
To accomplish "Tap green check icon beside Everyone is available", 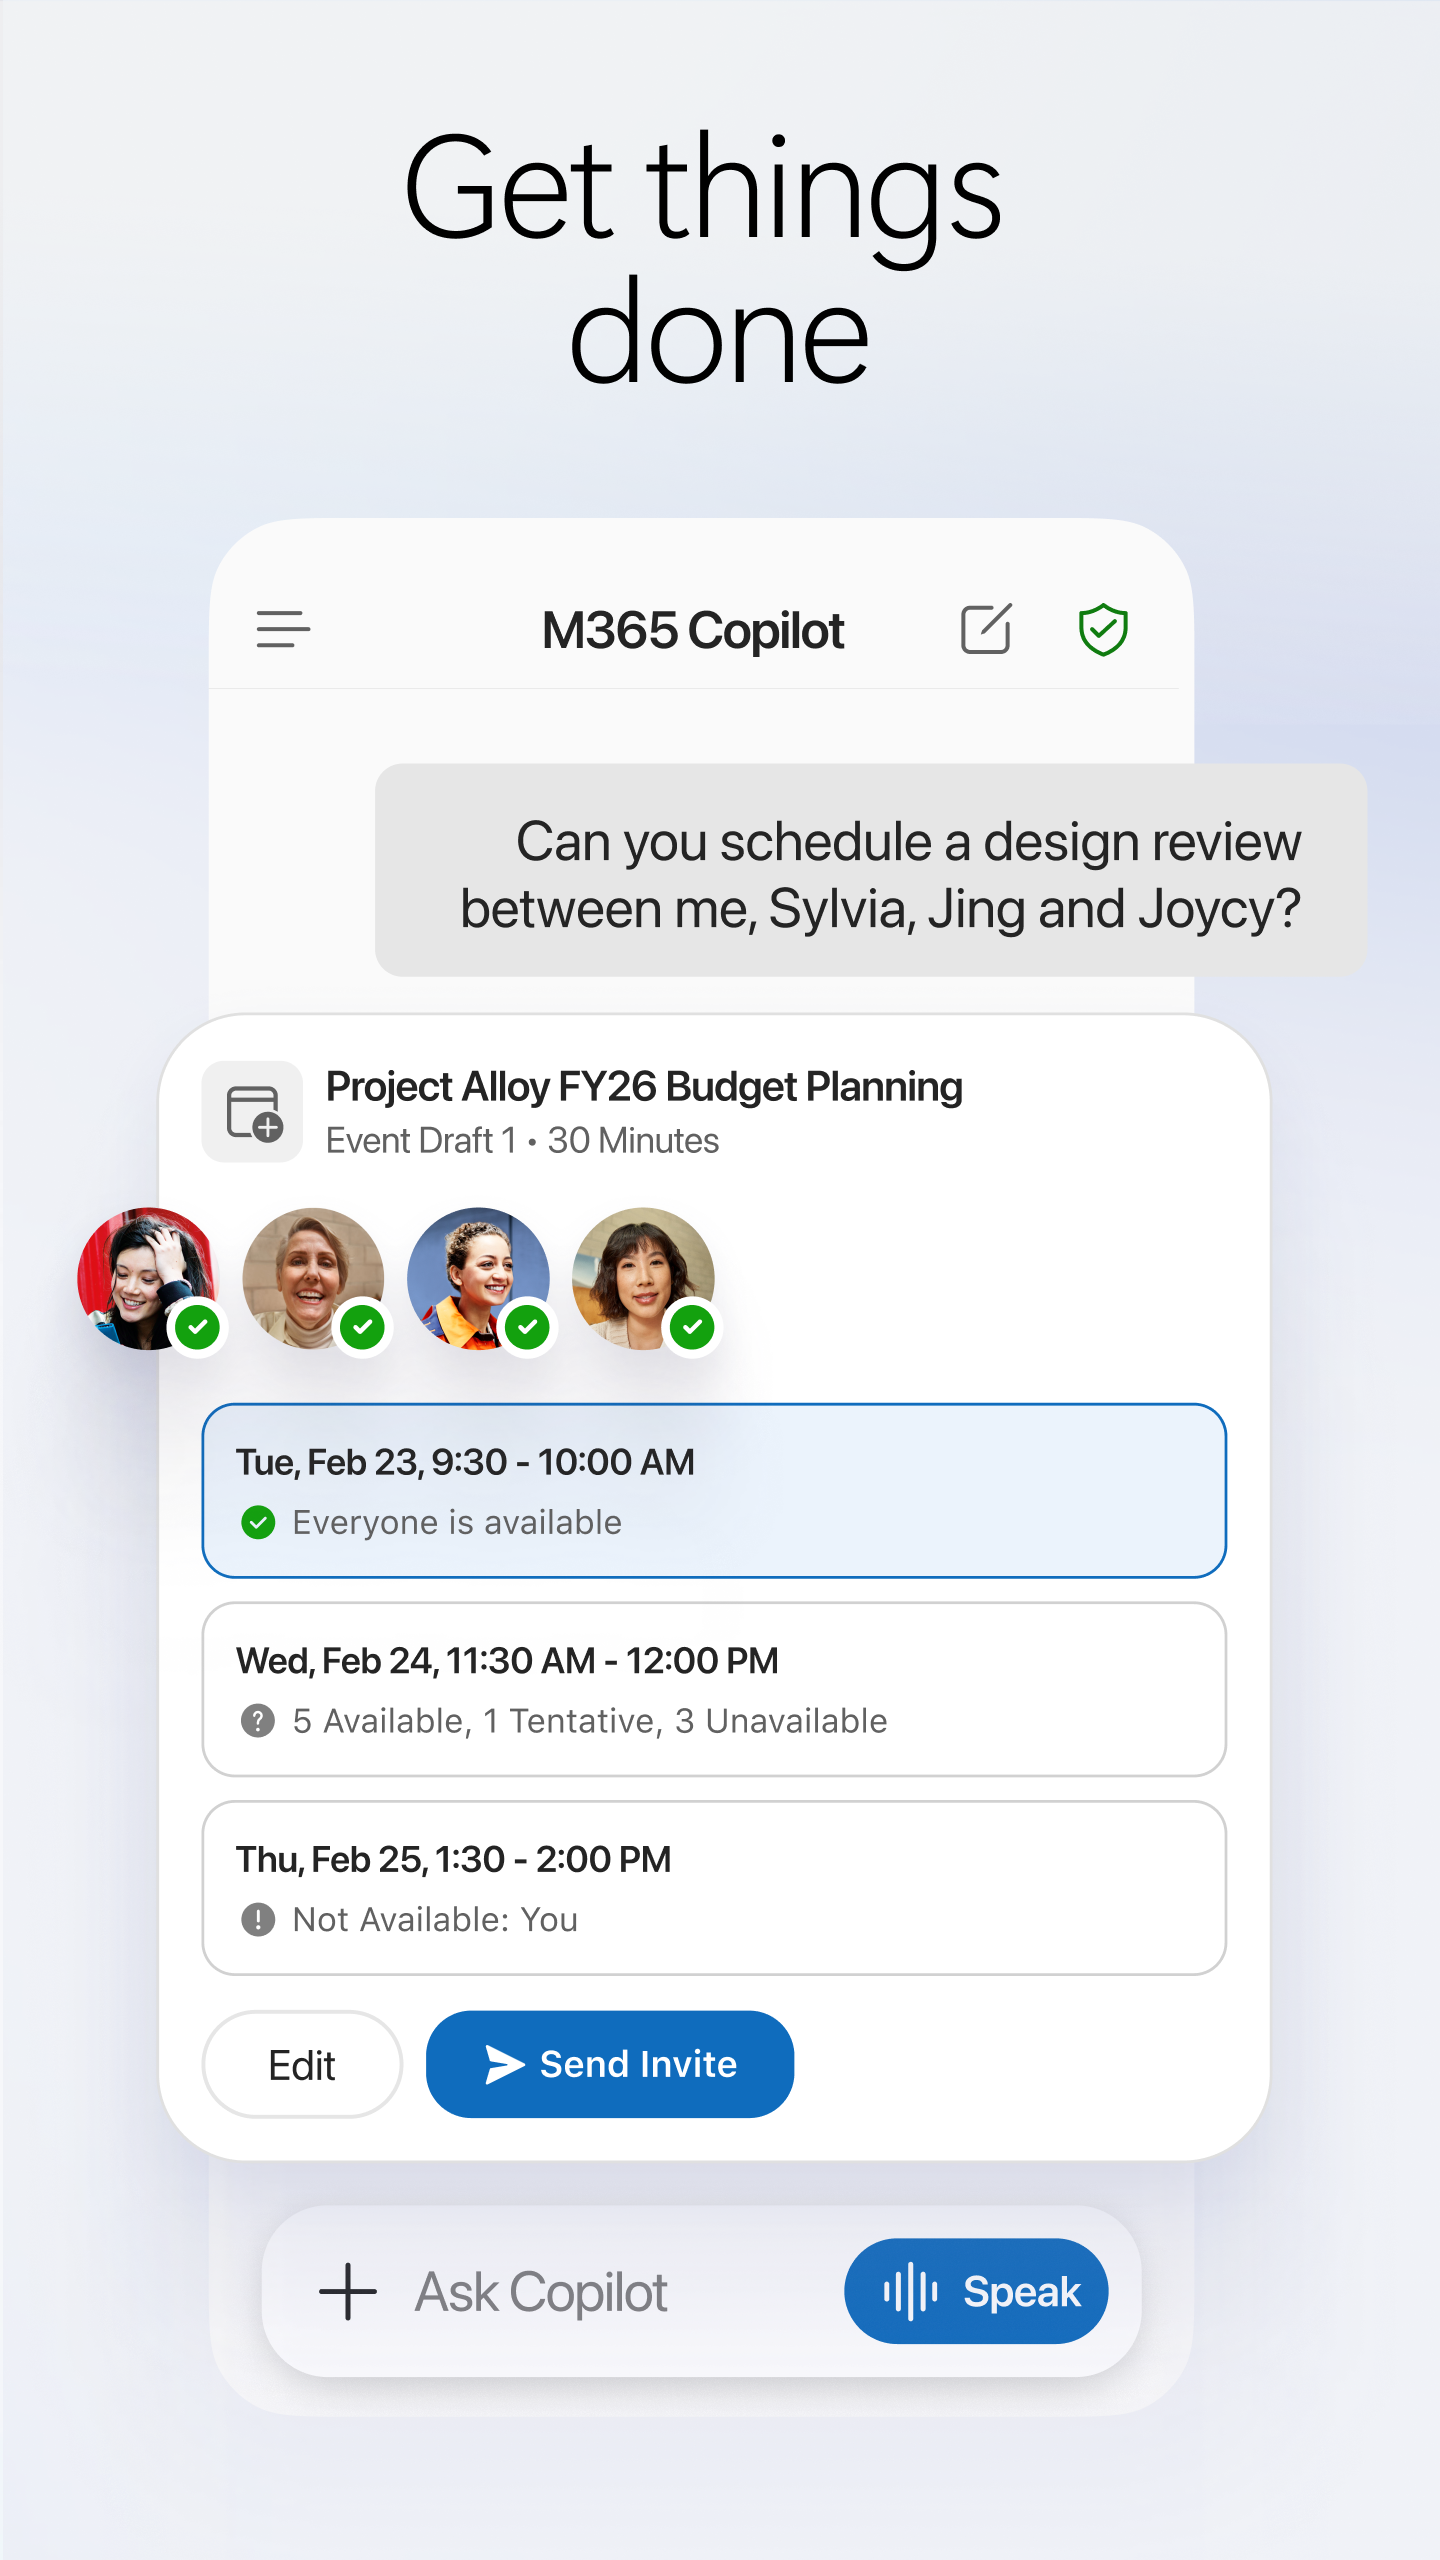I will point(258,1523).
